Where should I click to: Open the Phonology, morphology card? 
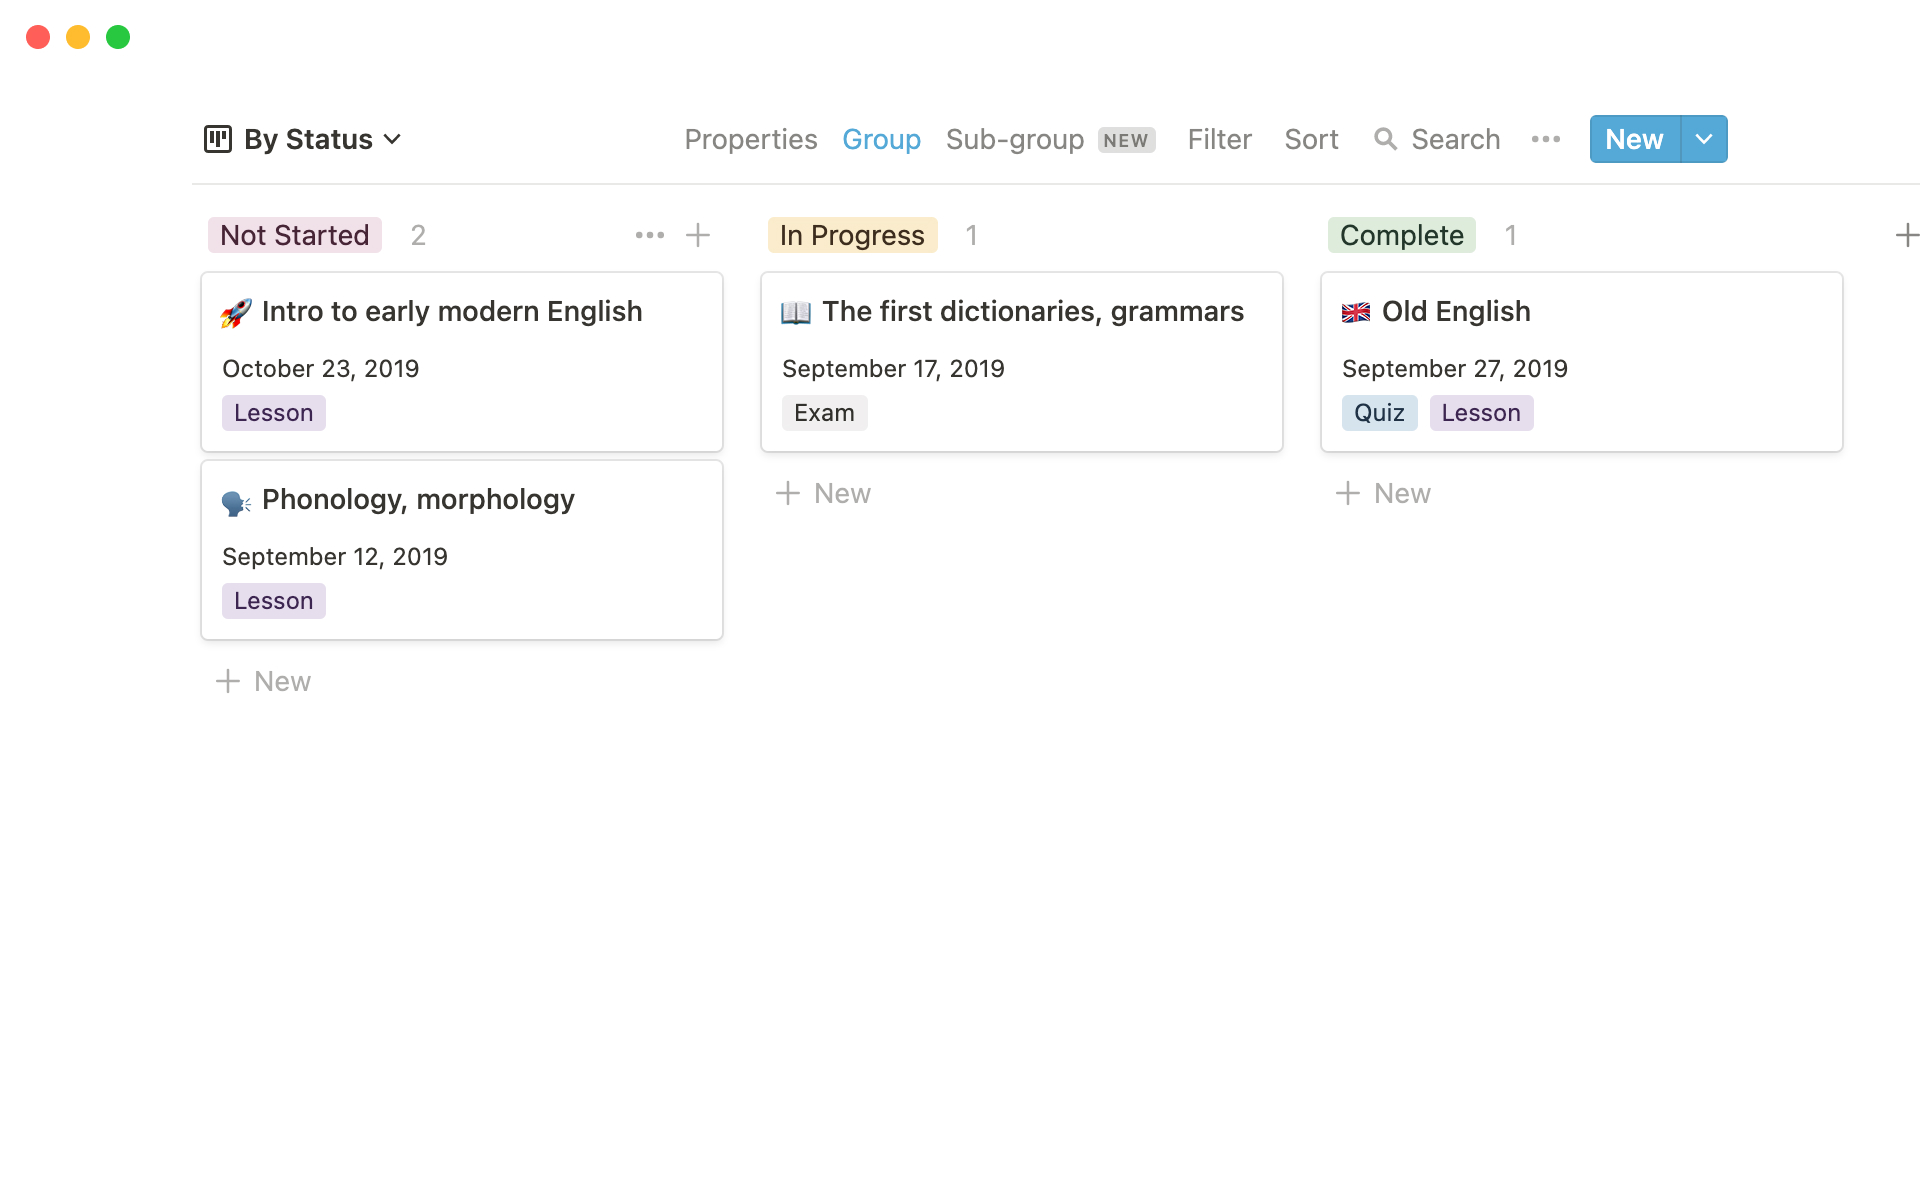pyautogui.click(x=418, y=500)
